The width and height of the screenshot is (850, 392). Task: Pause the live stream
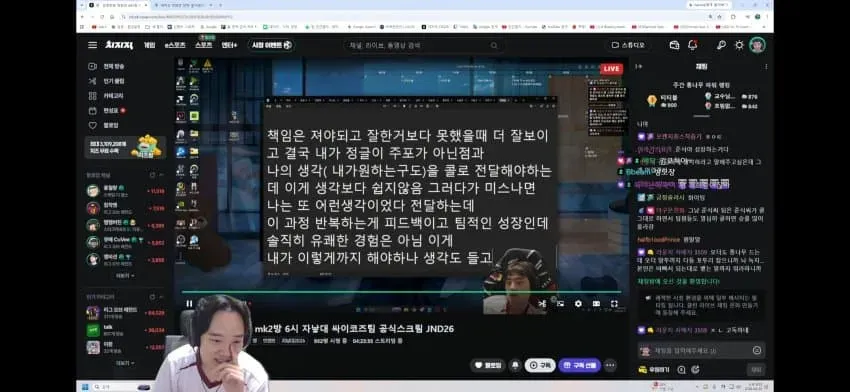point(189,304)
